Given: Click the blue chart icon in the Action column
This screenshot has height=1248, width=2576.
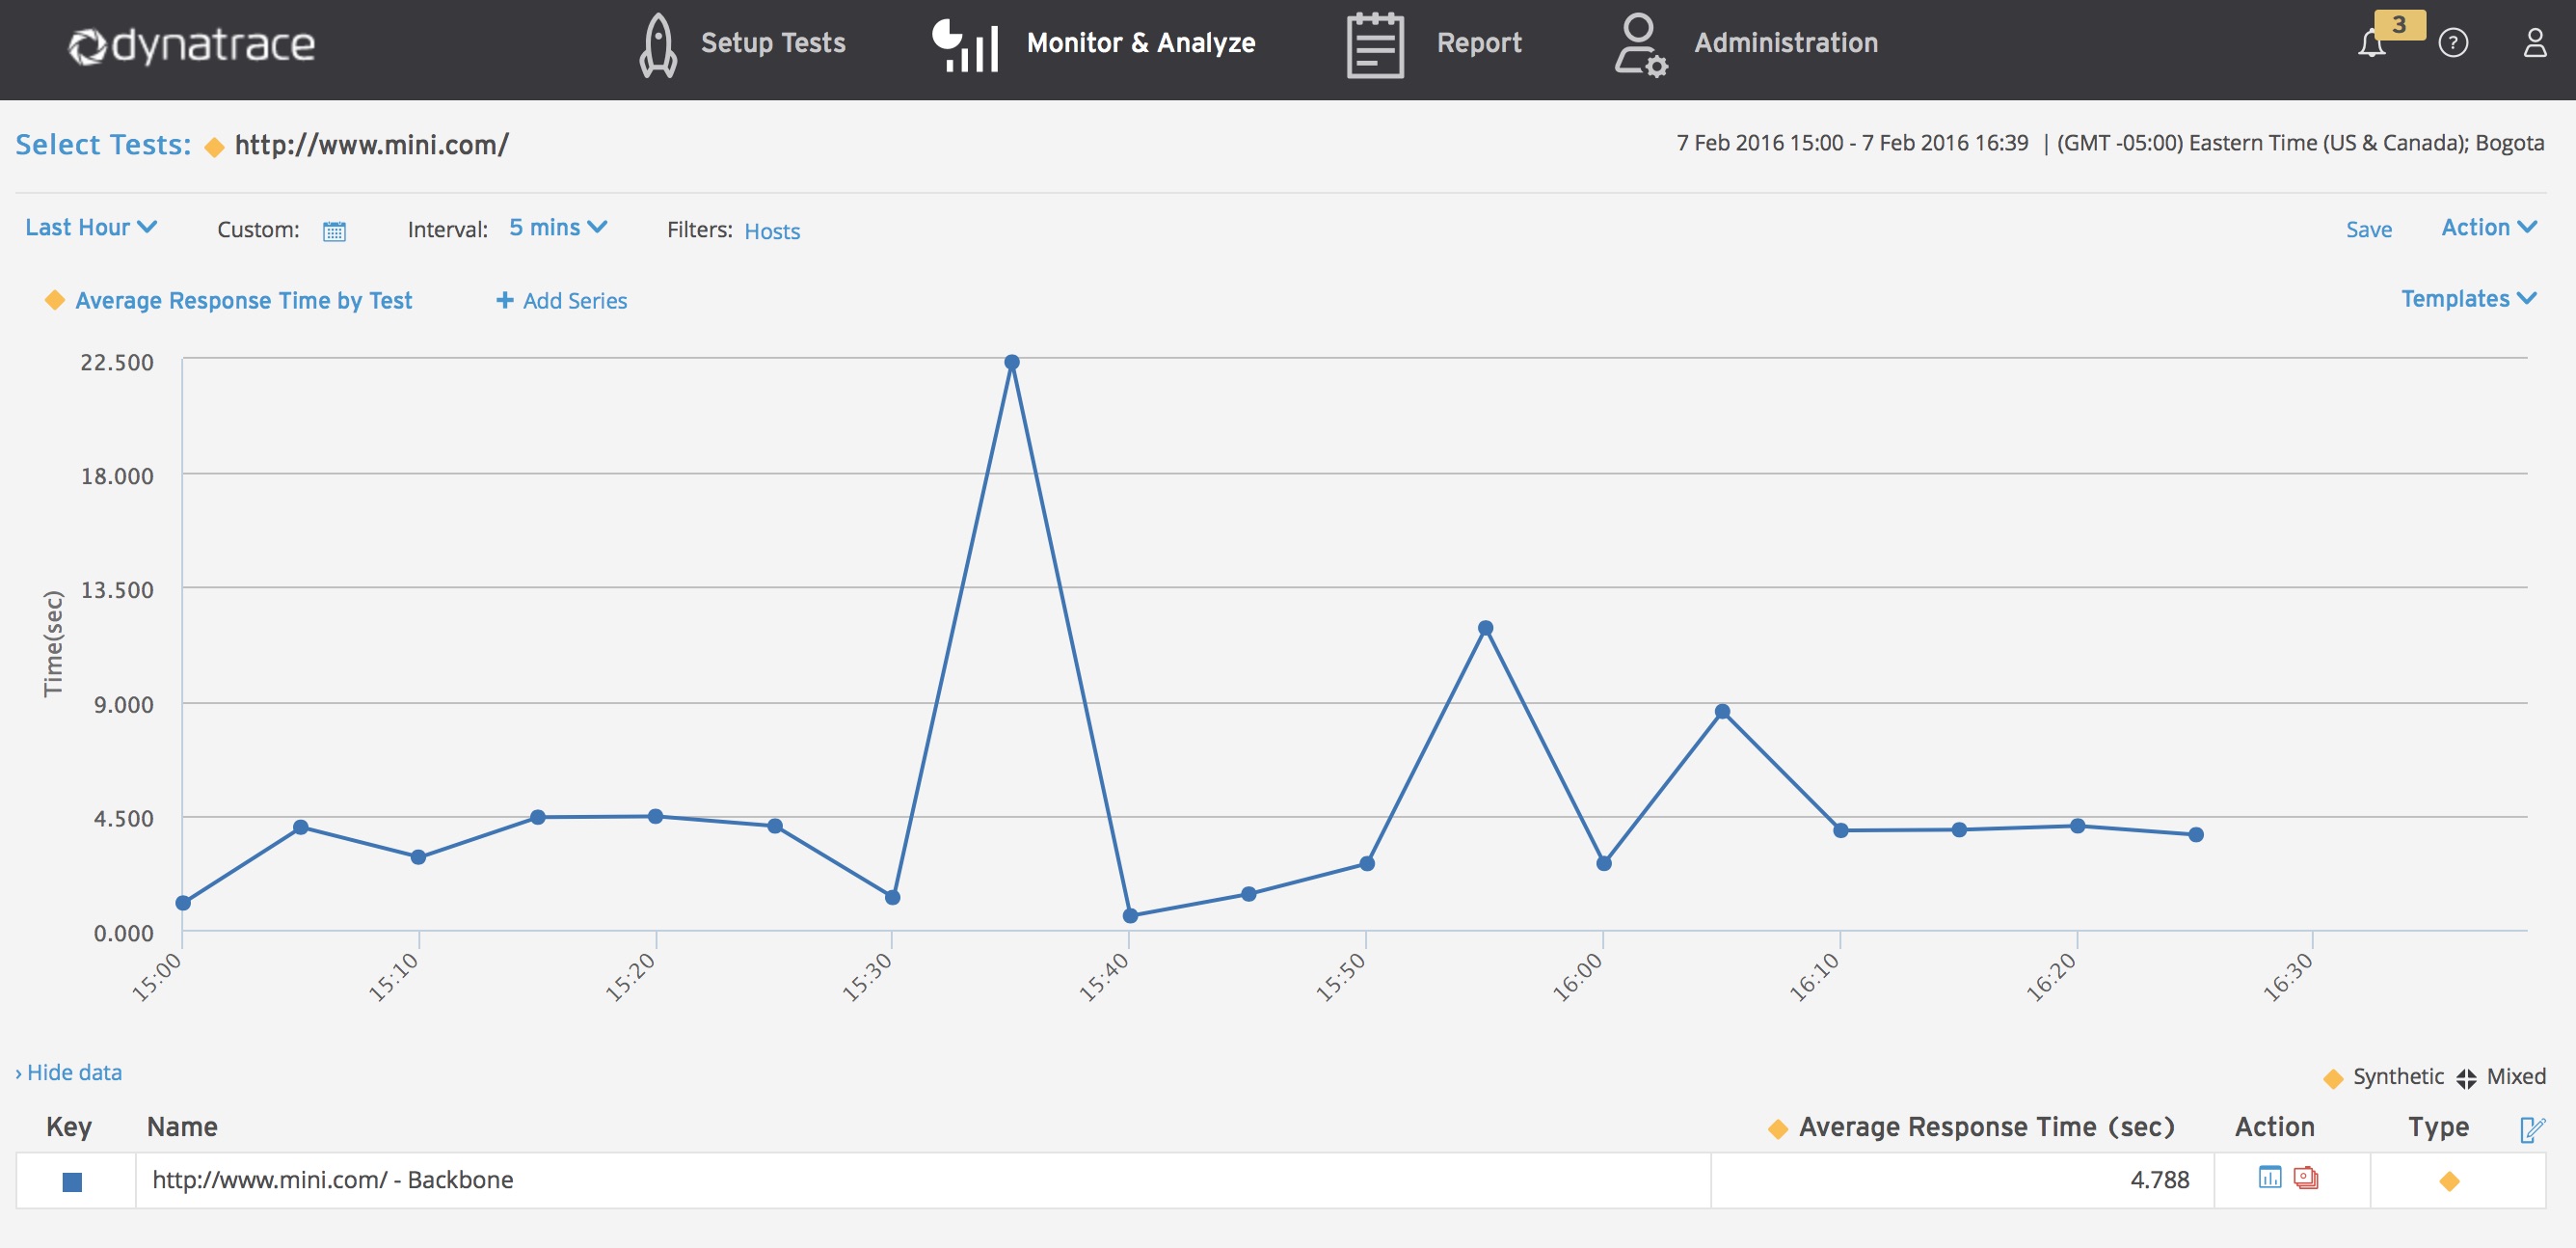Looking at the screenshot, I should tap(2270, 1179).
